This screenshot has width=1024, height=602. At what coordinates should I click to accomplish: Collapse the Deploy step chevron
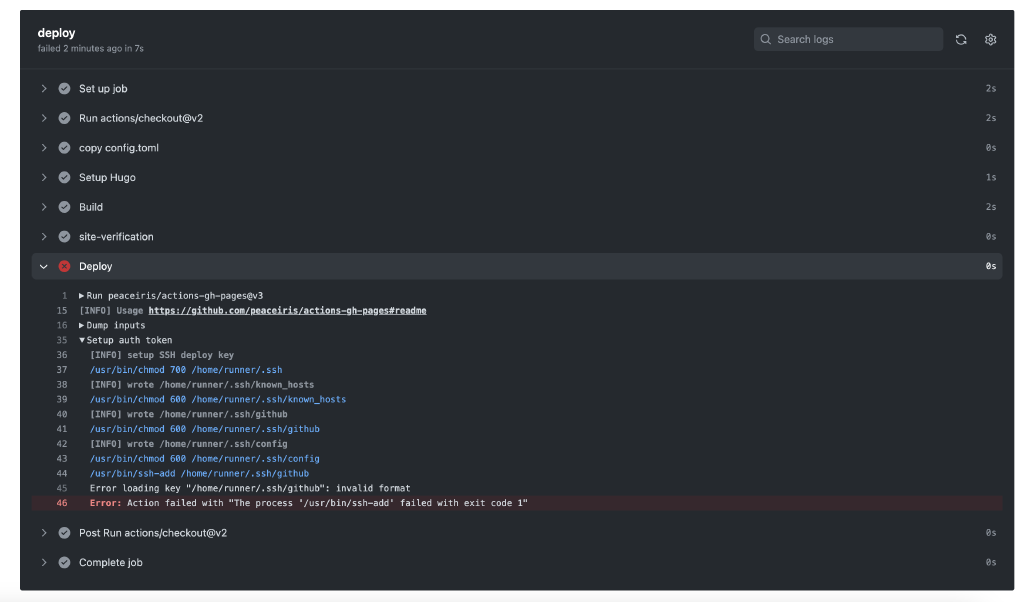44,267
